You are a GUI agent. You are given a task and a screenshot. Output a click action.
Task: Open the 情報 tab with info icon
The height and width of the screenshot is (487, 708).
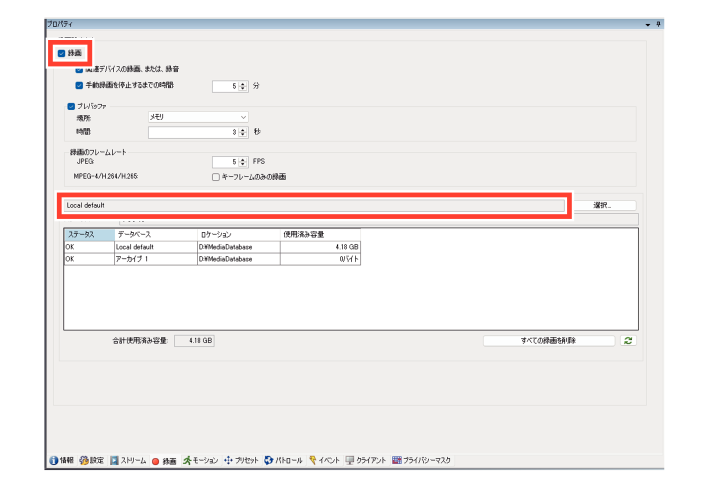point(61,460)
